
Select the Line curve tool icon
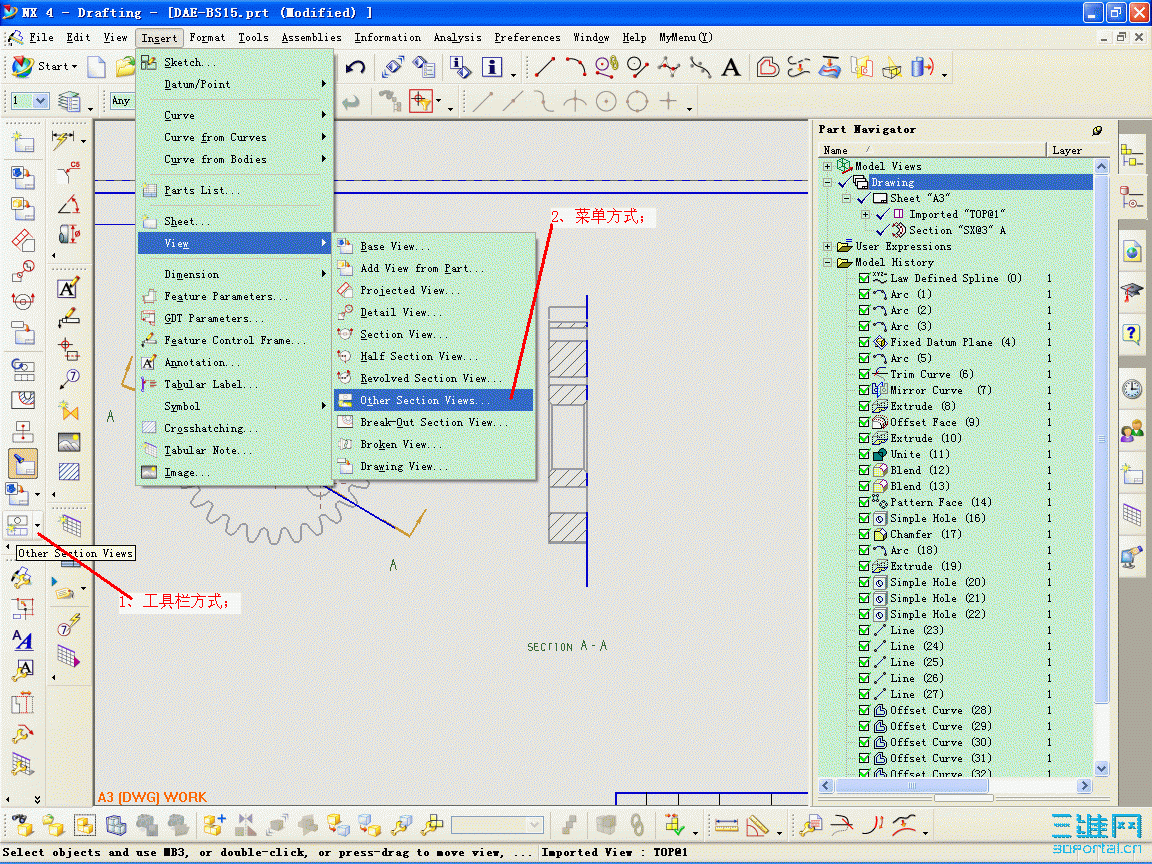click(544, 68)
